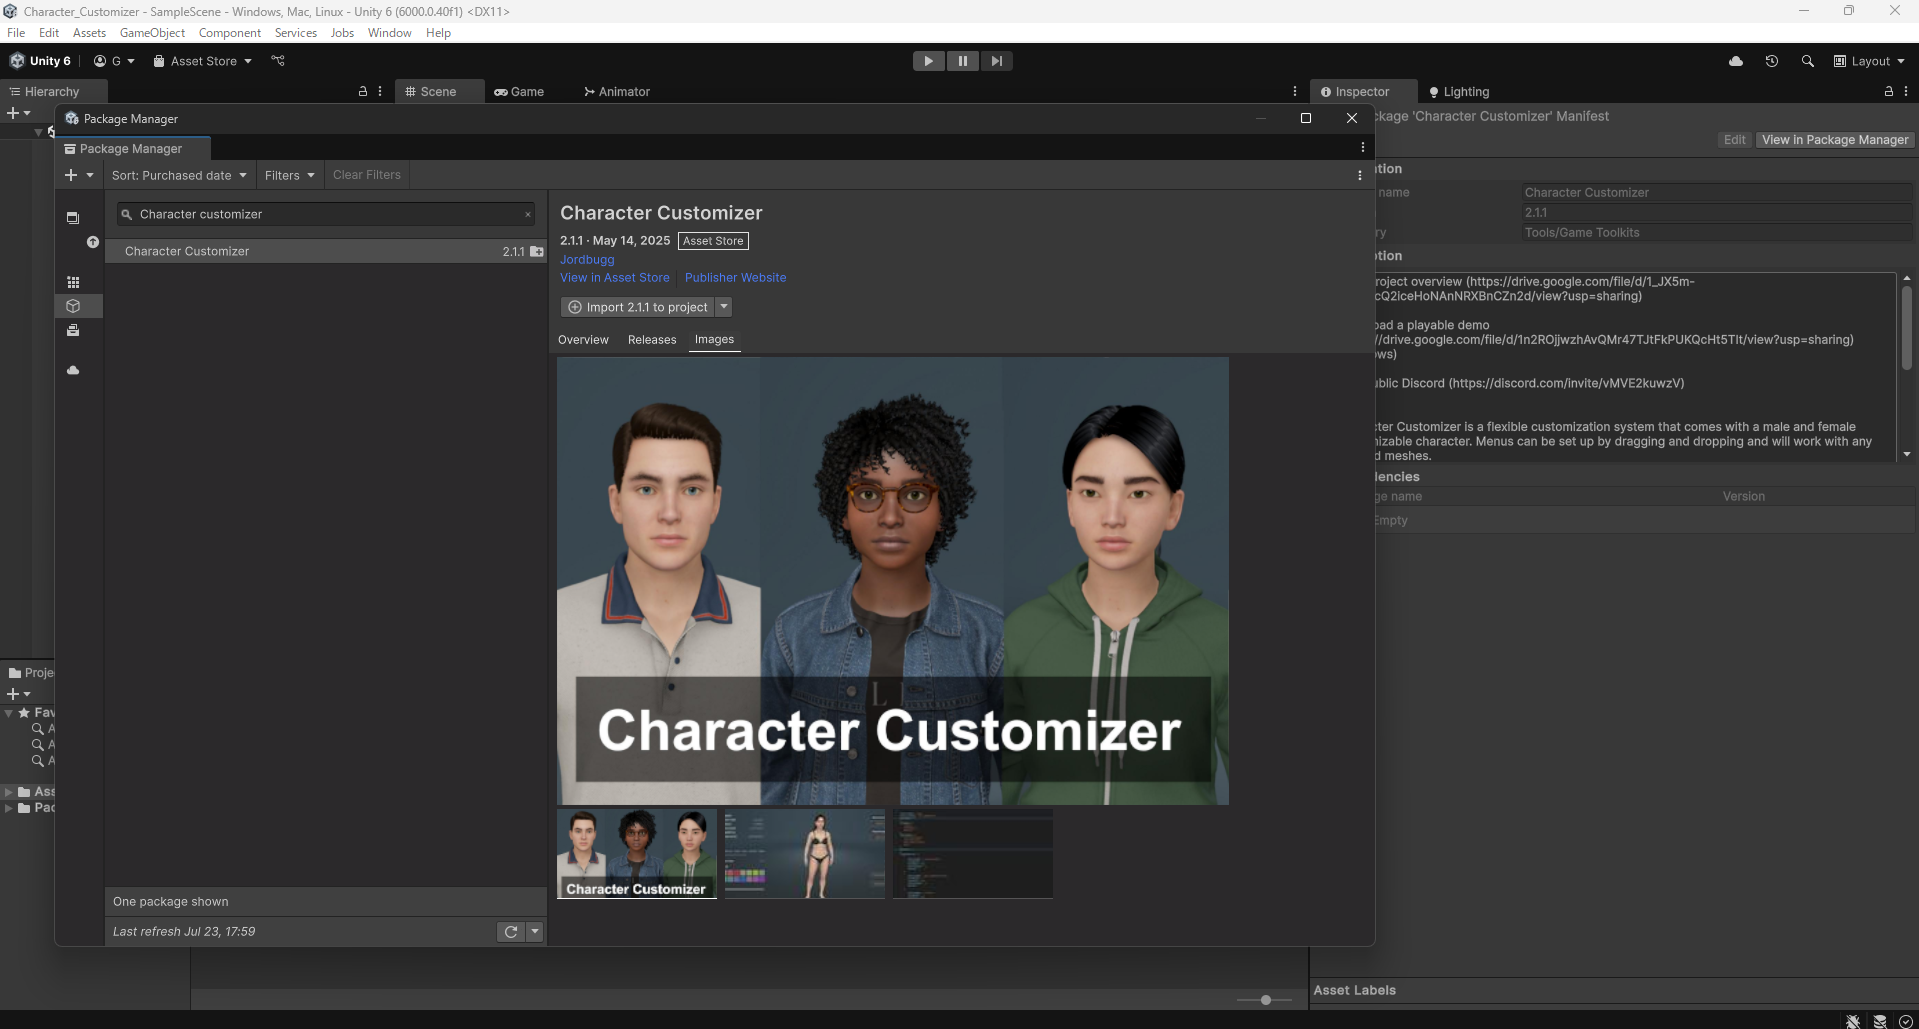Click the import folder icon beside 2.1.1

(x=537, y=251)
